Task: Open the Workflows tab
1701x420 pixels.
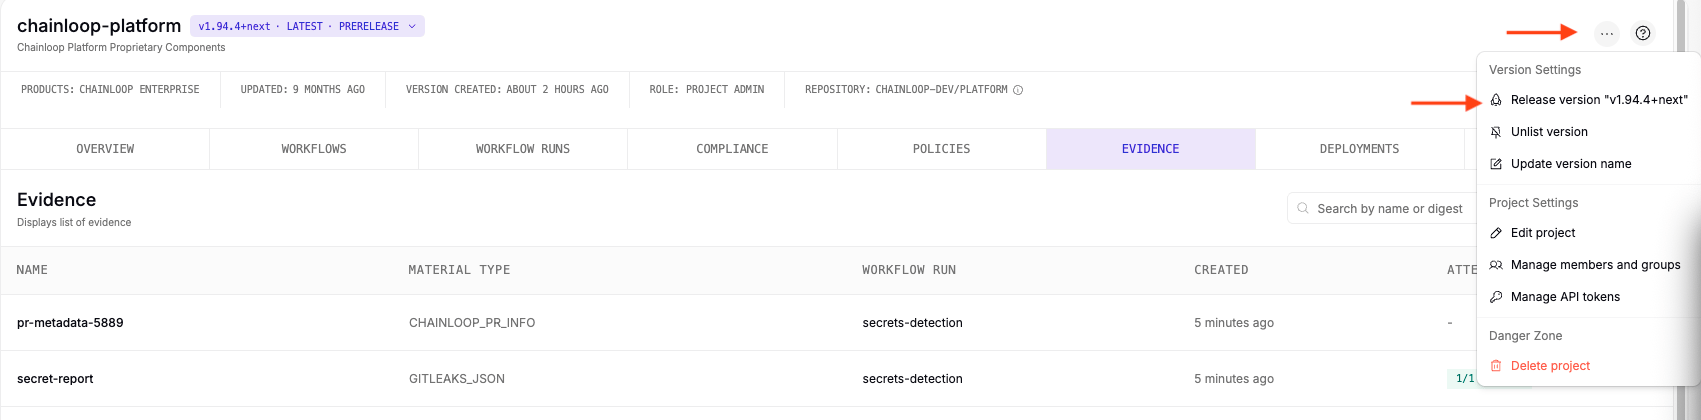Action: tap(314, 149)
